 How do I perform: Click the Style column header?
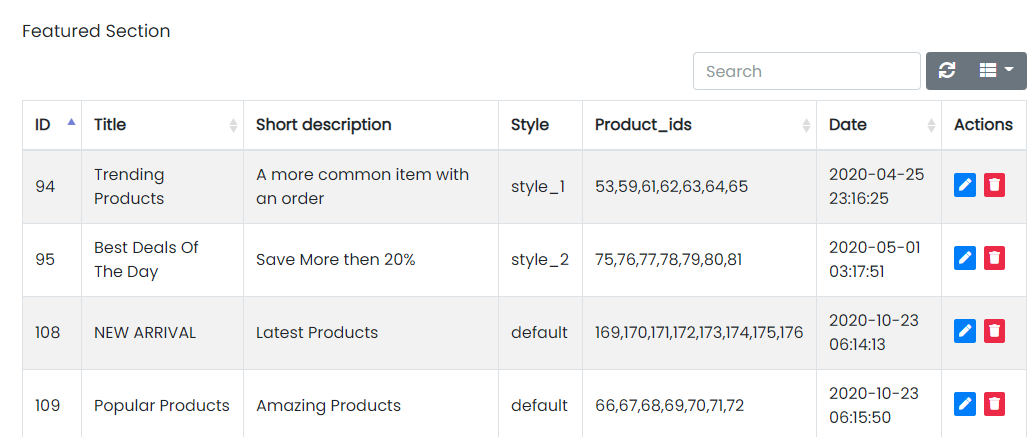pyautogui.click(x=539, y=125)
